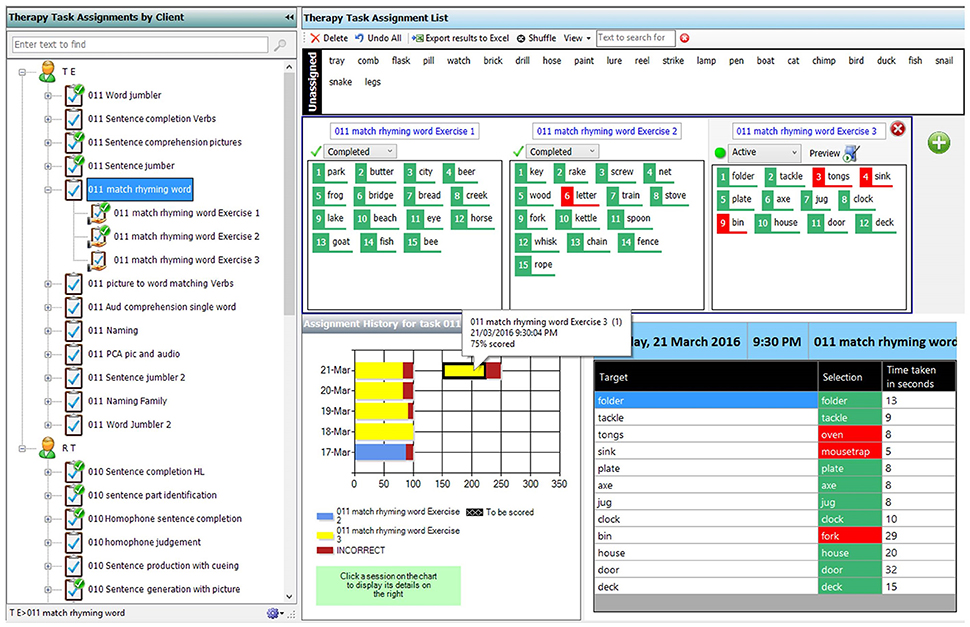Expand the 011 Naming tree node

click(x=48, y=331)
